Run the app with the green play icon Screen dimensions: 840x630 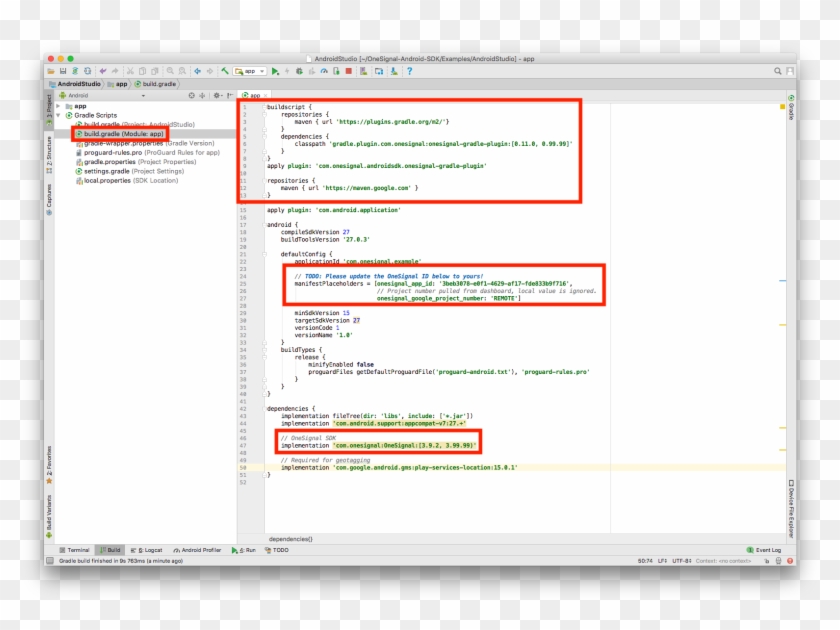coord(274,70)
